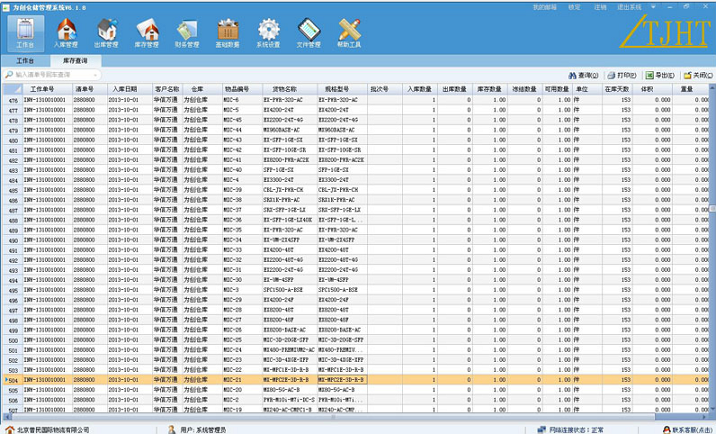The height and width of the screenshot is (434, 716).
Task: Click the horizontal scrollbar thumb
Action: (x=332, y=417)
